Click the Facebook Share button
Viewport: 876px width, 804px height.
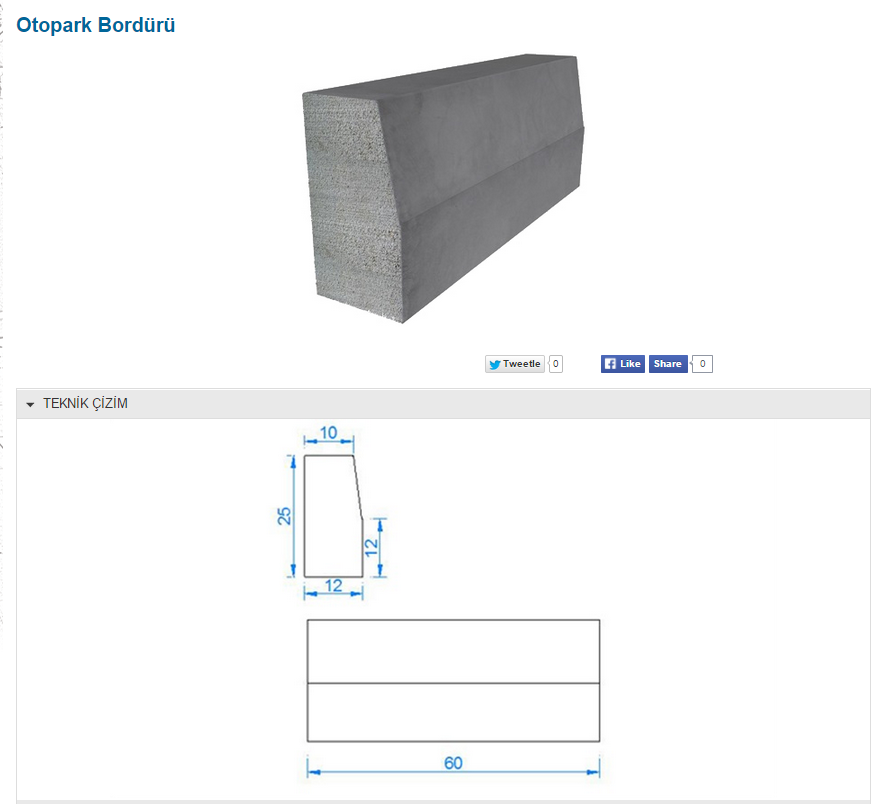(668, 364)
